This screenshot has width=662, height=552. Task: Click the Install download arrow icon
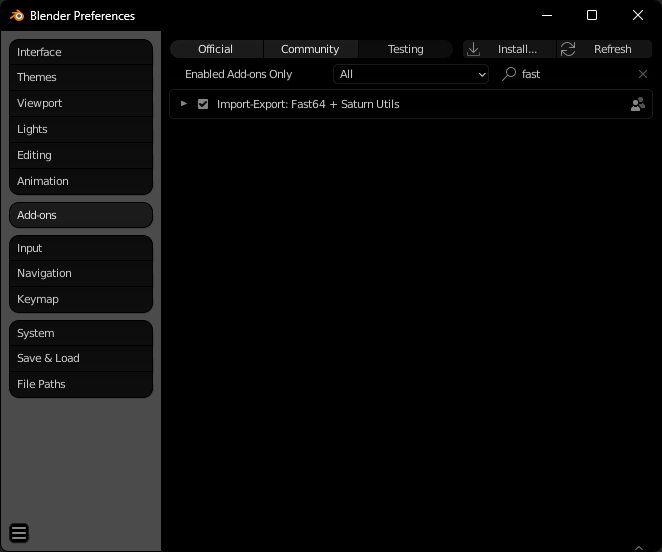[474, 49]
